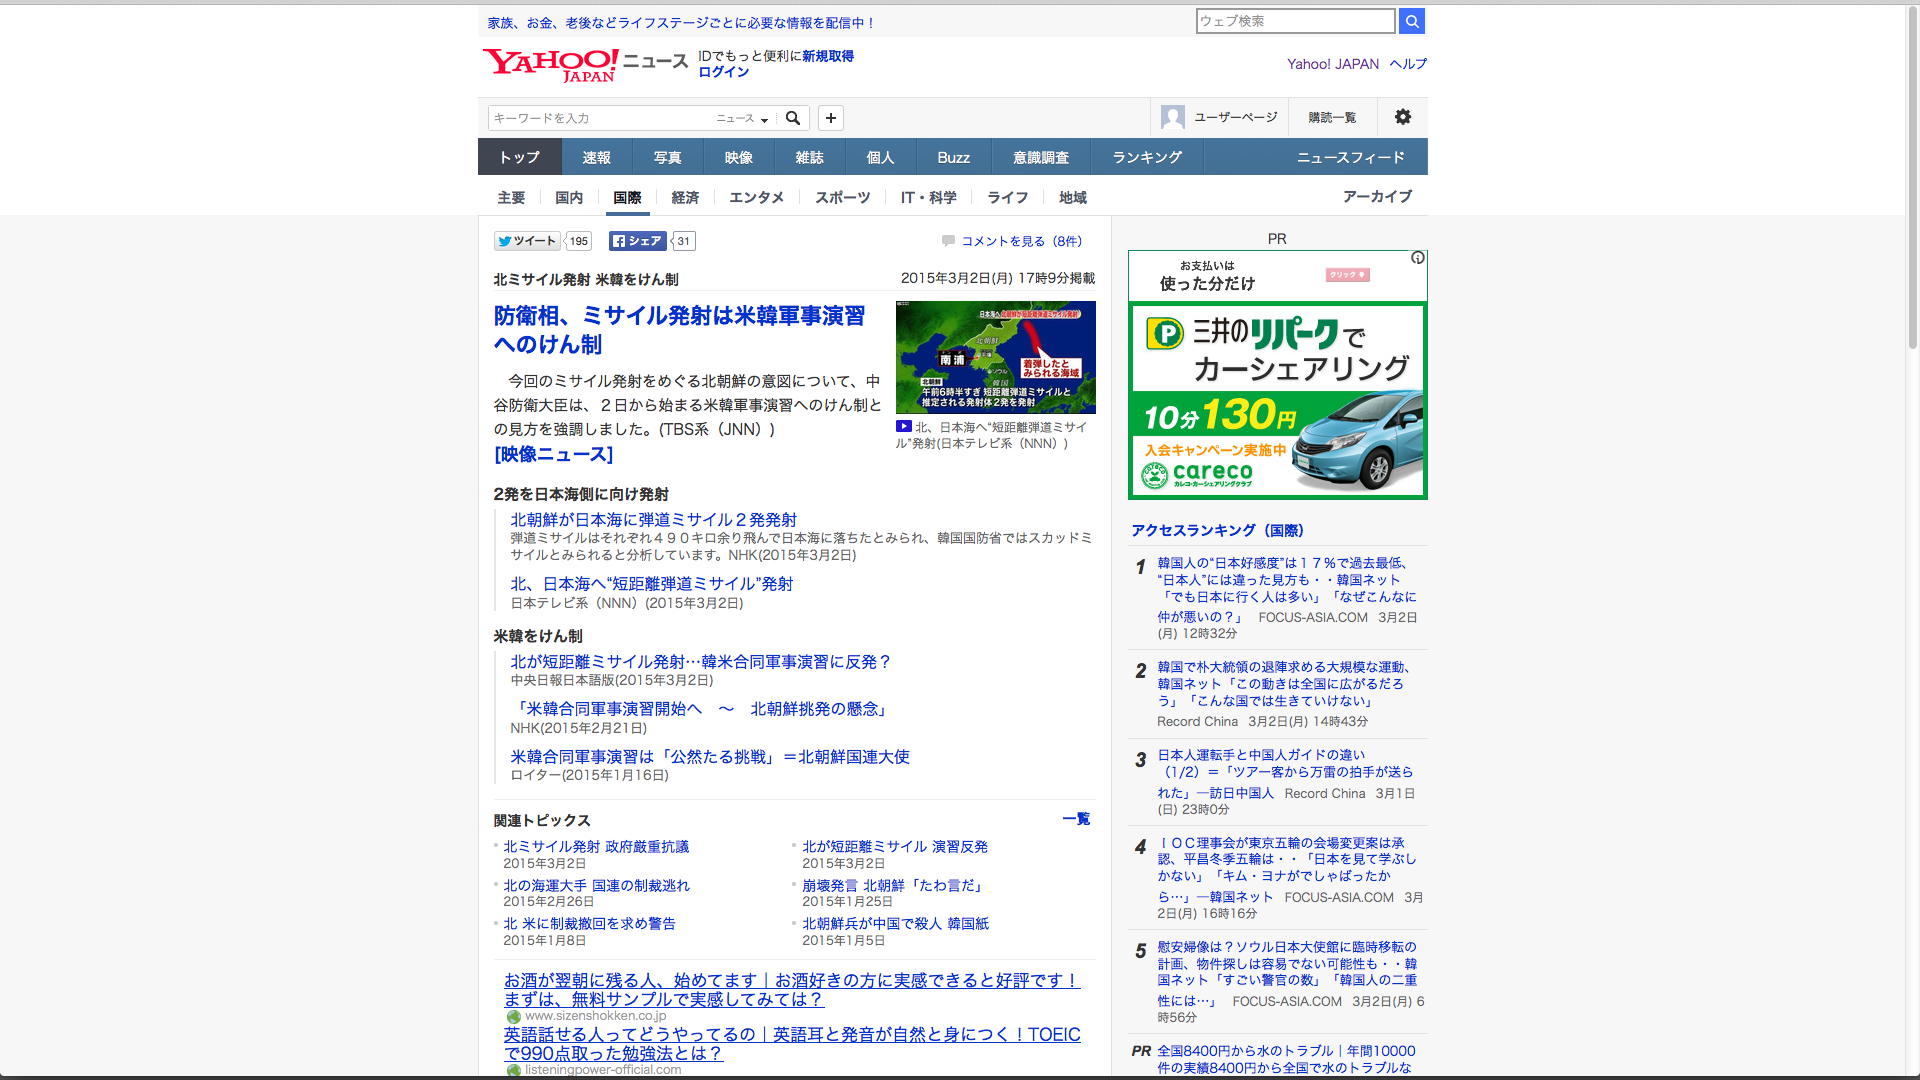Click the blue web search magnifier button
Image resolution: width=1920 pixels, height=1080 pixels.
[1411, 21]
